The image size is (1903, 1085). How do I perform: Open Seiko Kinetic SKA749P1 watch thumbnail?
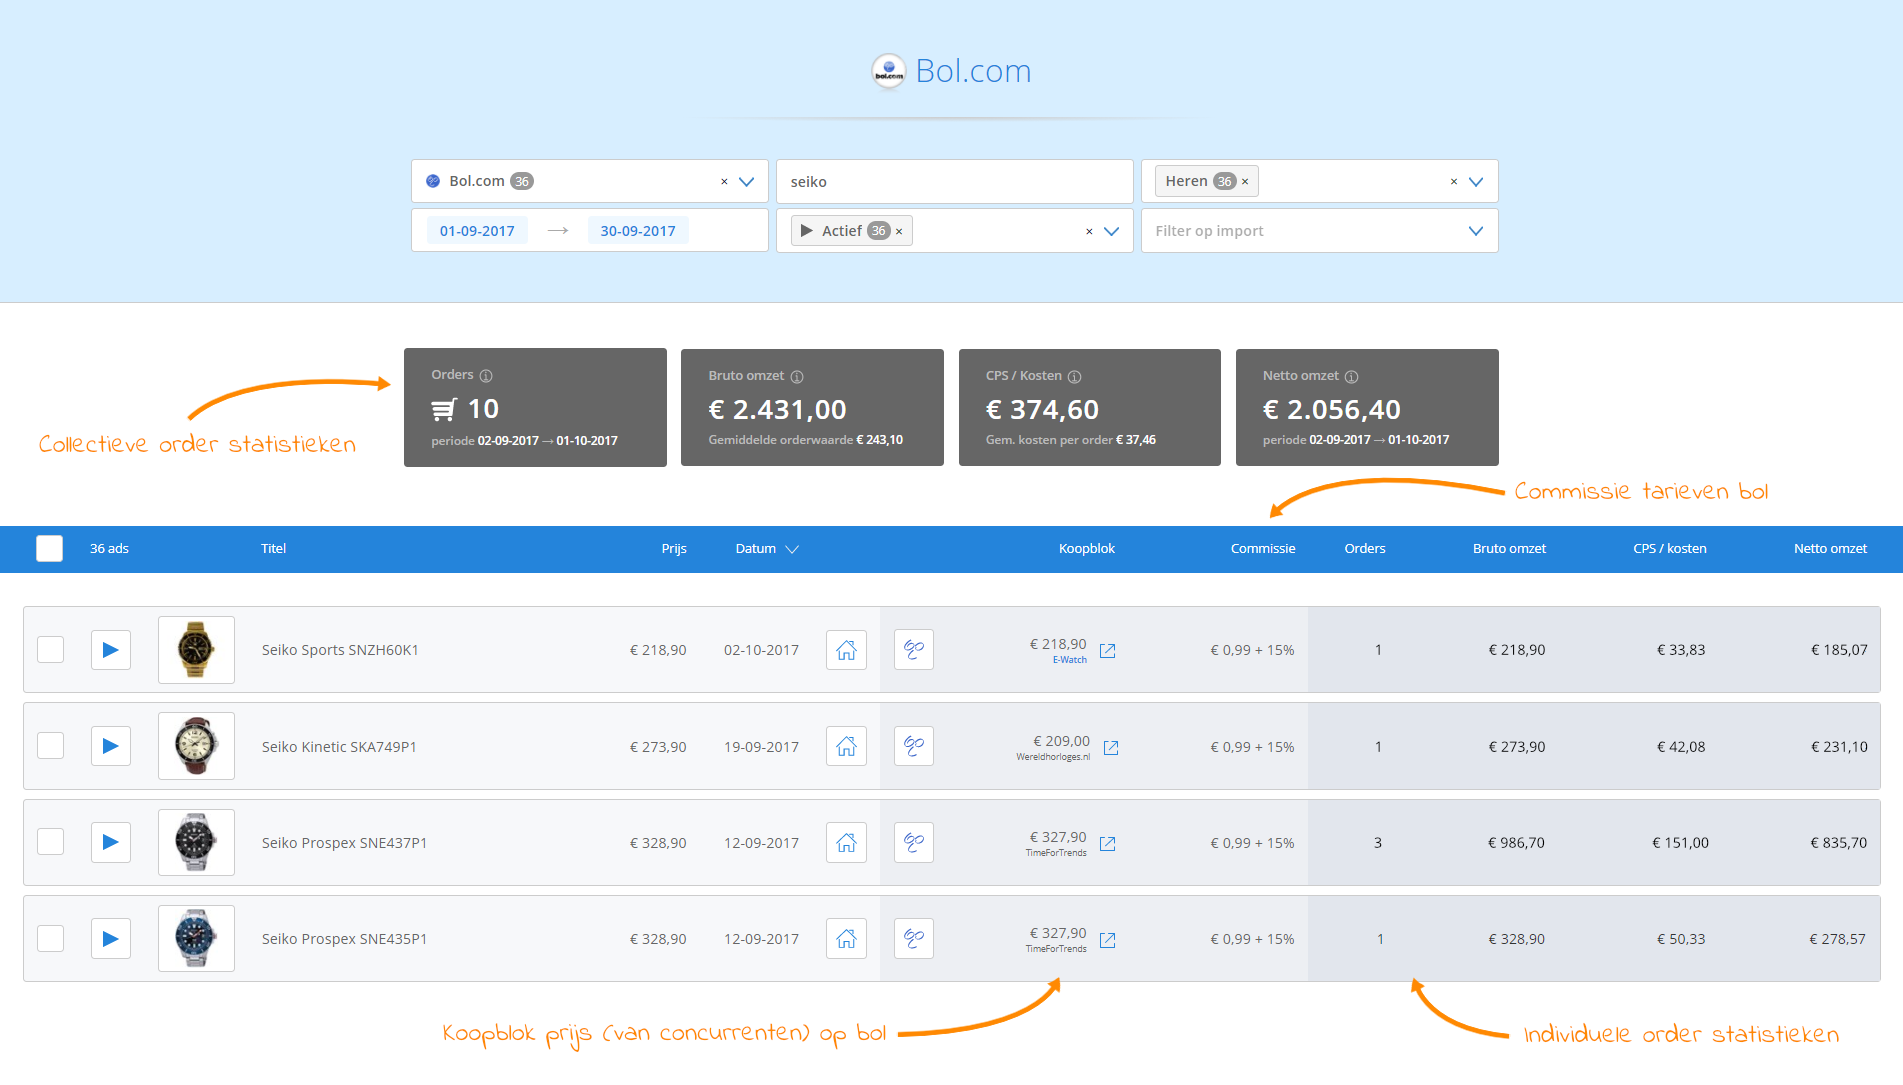click(196, 746)
